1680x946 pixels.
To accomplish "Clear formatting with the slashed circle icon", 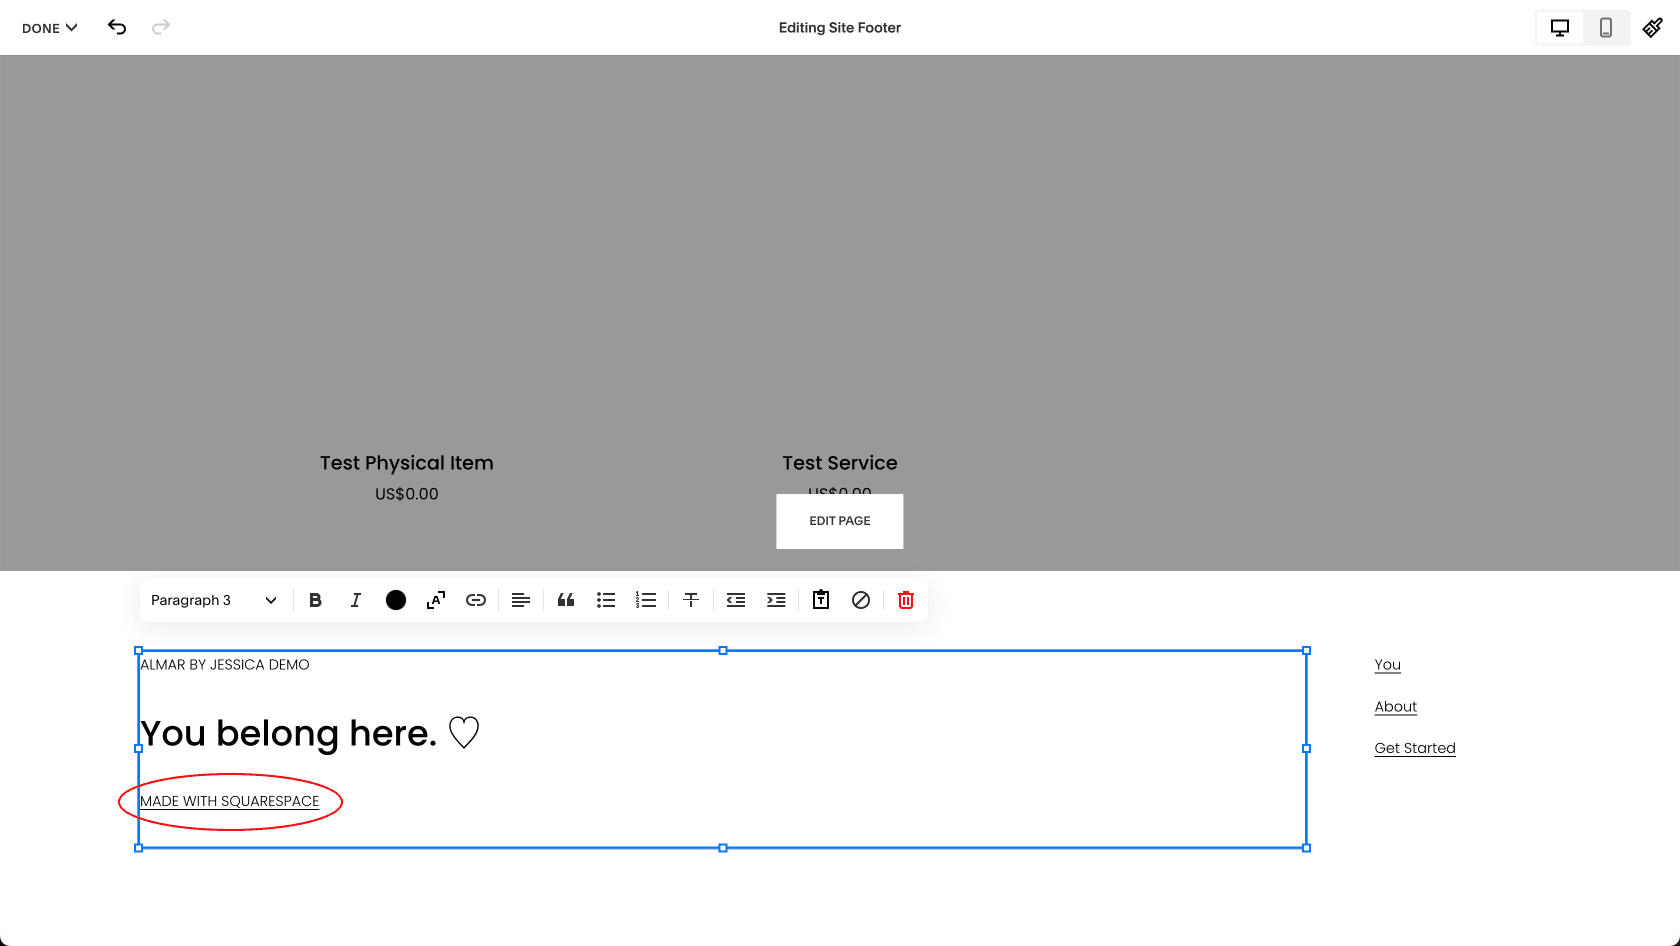I will pyautogui.click(x=861, y=600).
